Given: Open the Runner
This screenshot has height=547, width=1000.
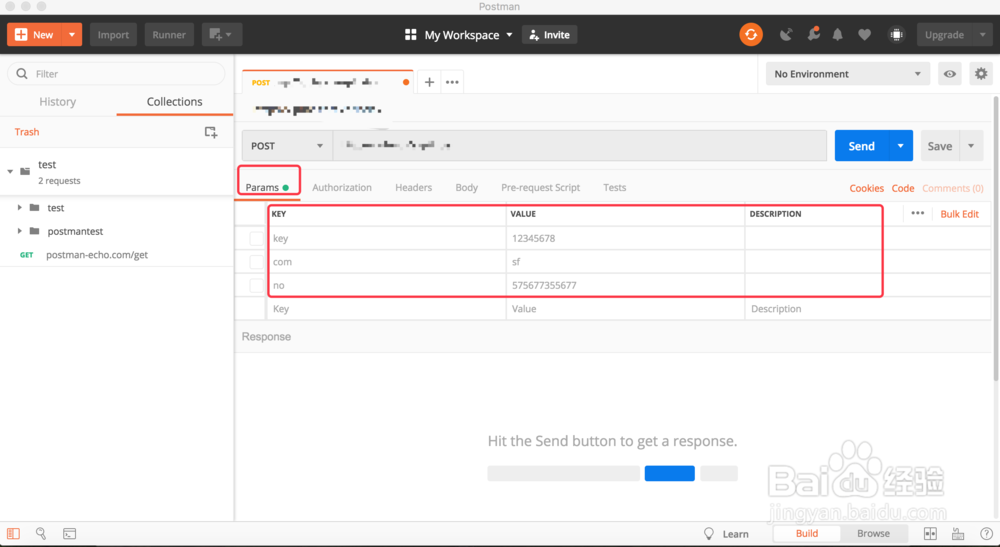Looking at the screenshot, I should pyautogui.click(x=169, y=34).
